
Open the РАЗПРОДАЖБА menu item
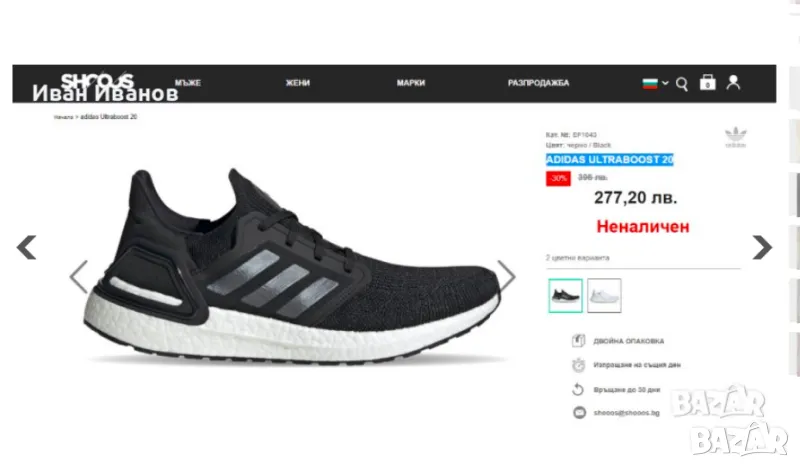point(538,83)
